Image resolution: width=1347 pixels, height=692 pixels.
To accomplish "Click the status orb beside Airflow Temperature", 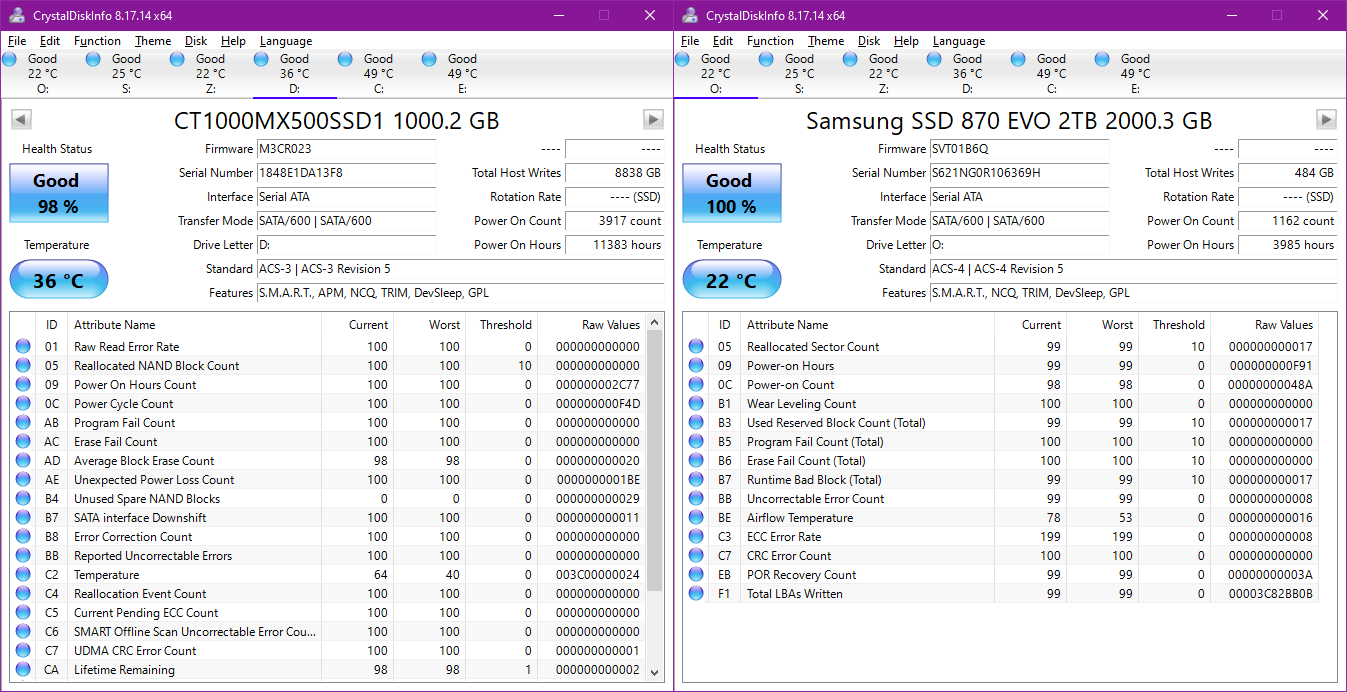I will tap(696, 518).
